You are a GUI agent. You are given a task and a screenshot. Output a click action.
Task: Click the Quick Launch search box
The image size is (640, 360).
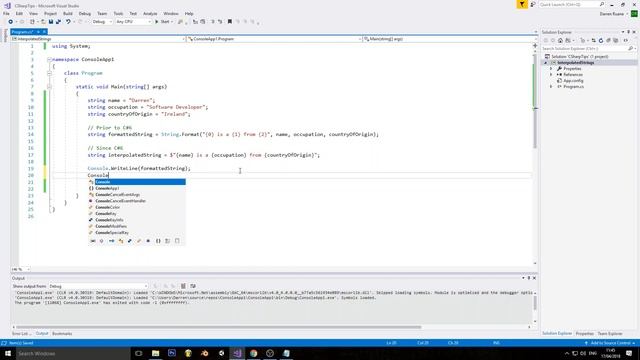coord(571,4)
